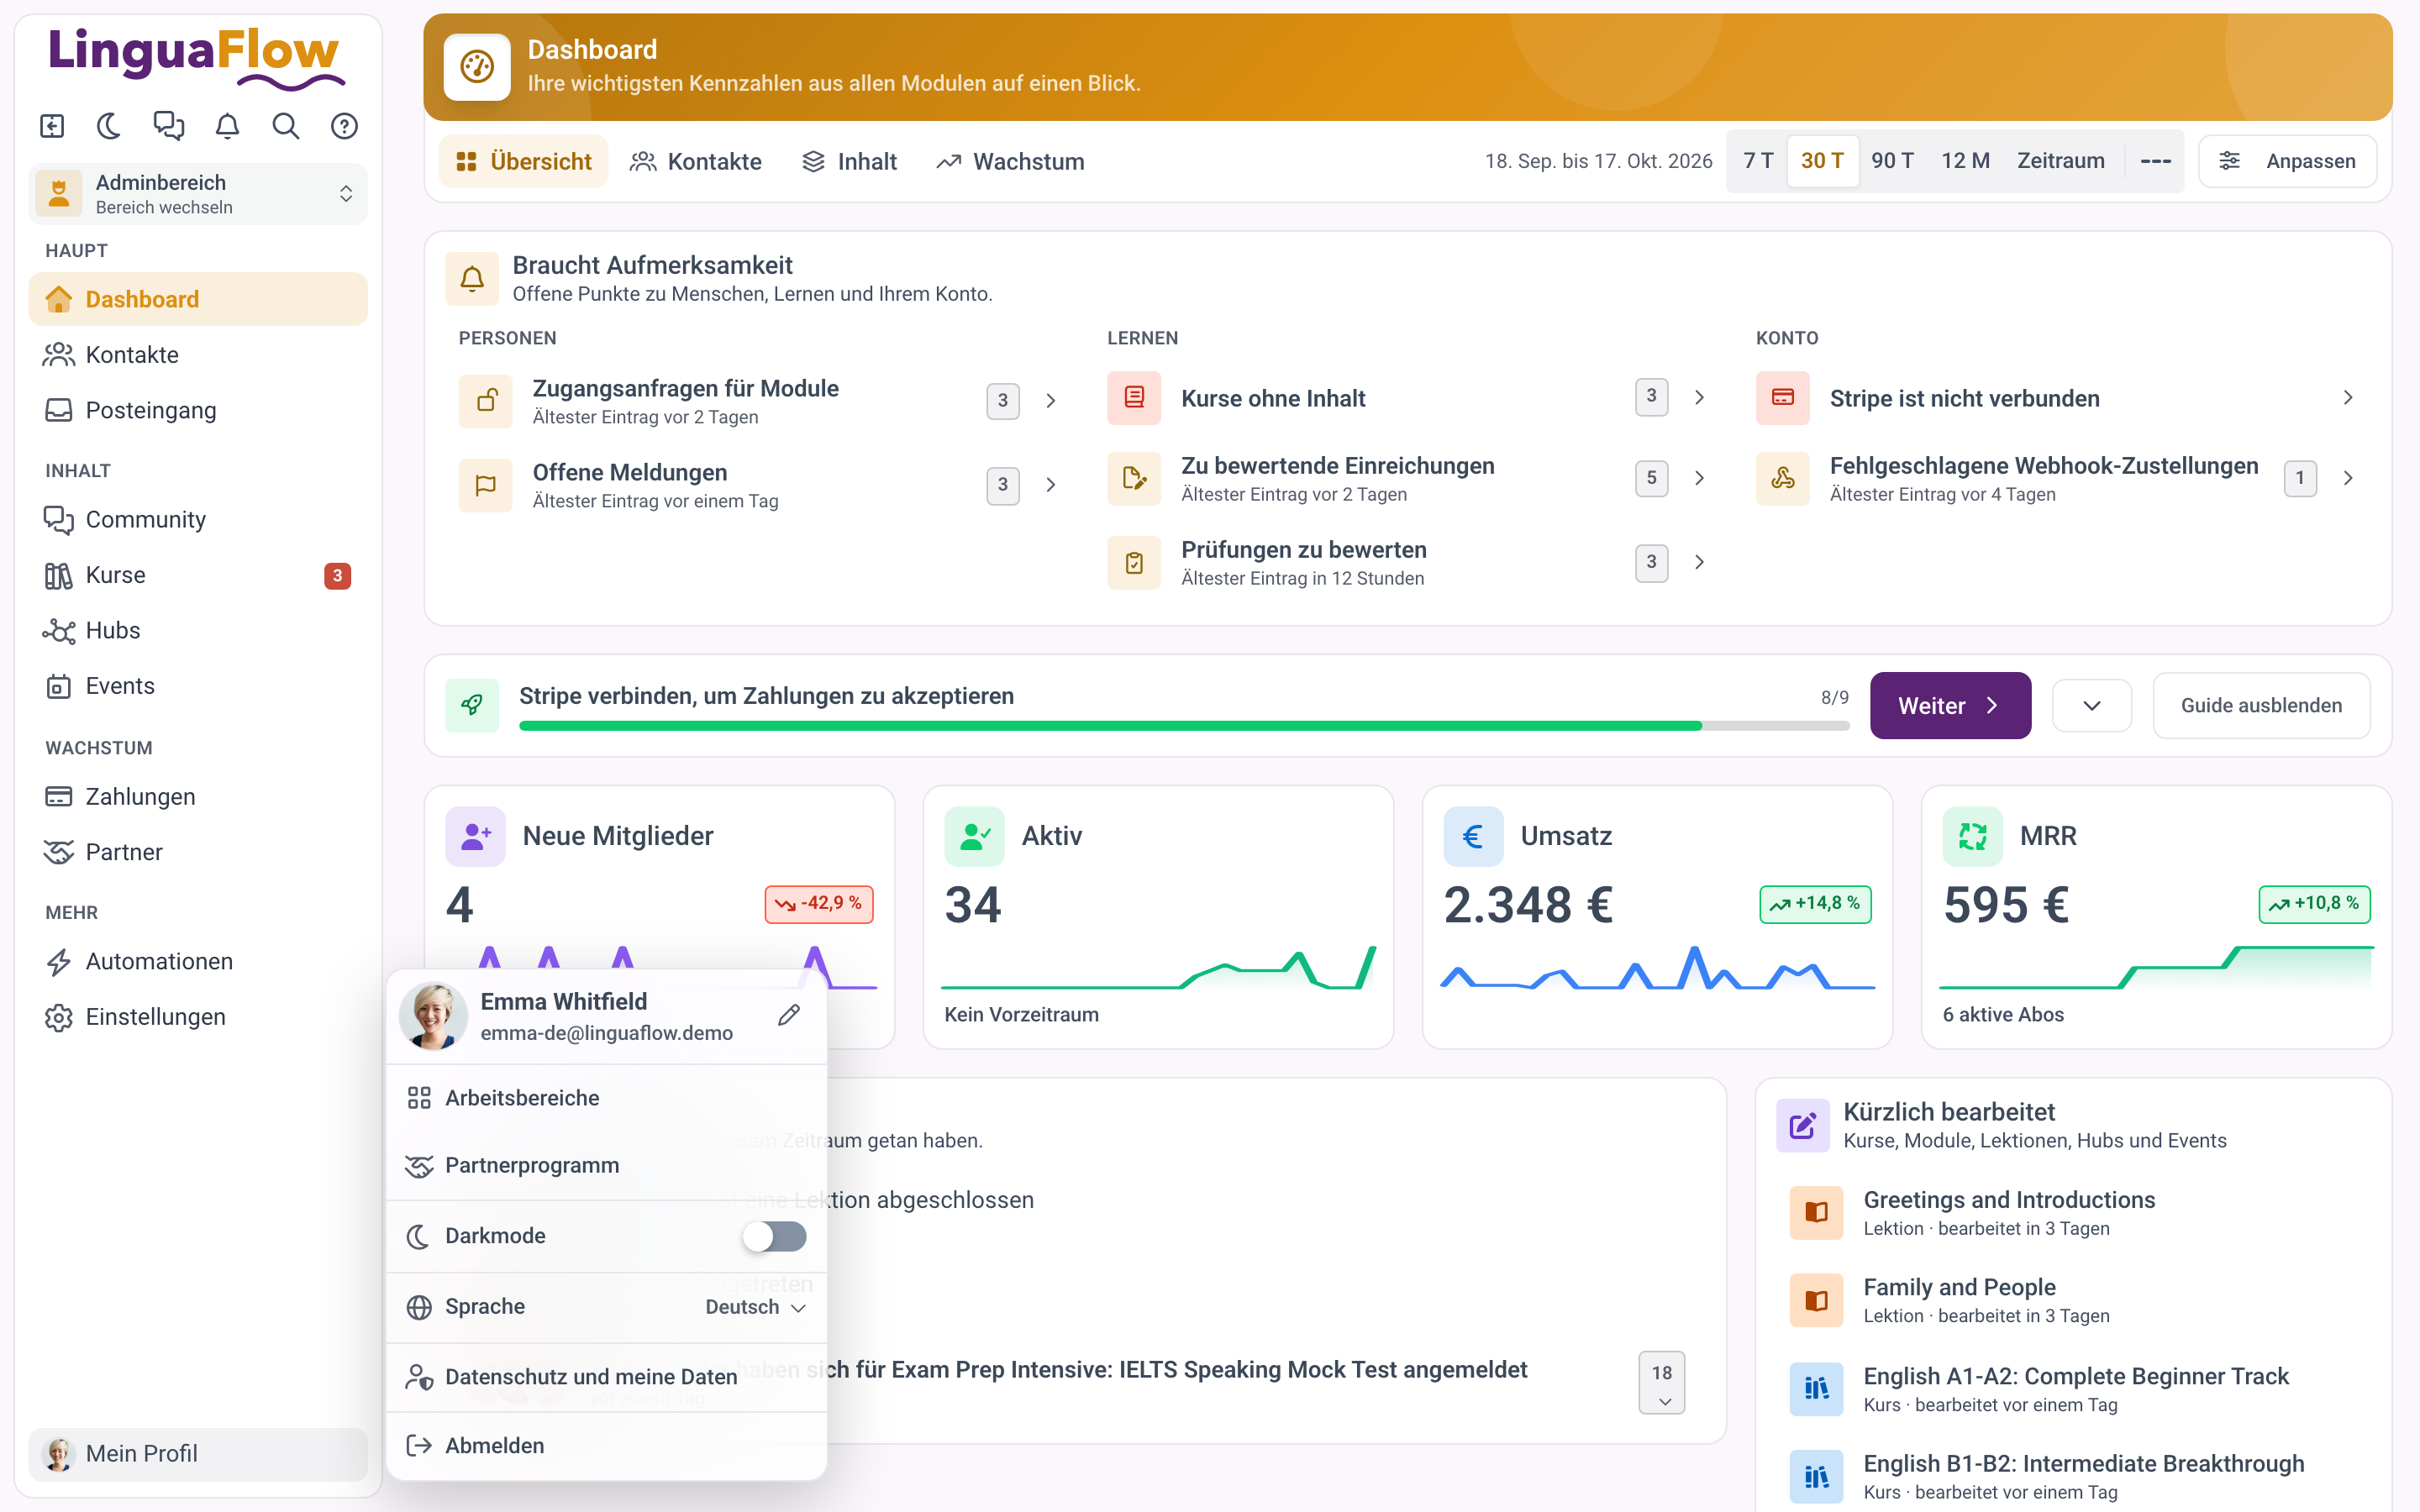
Task: Expand the guide steps chevron next to Weiter
Action: [2091, 705]
